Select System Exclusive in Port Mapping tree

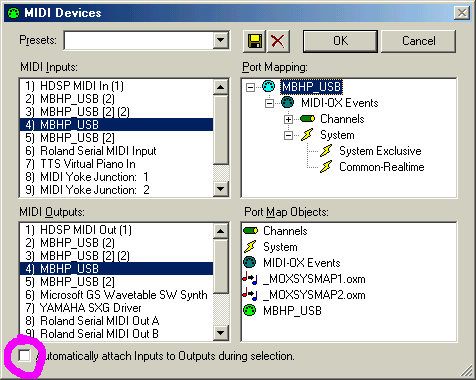380,151
